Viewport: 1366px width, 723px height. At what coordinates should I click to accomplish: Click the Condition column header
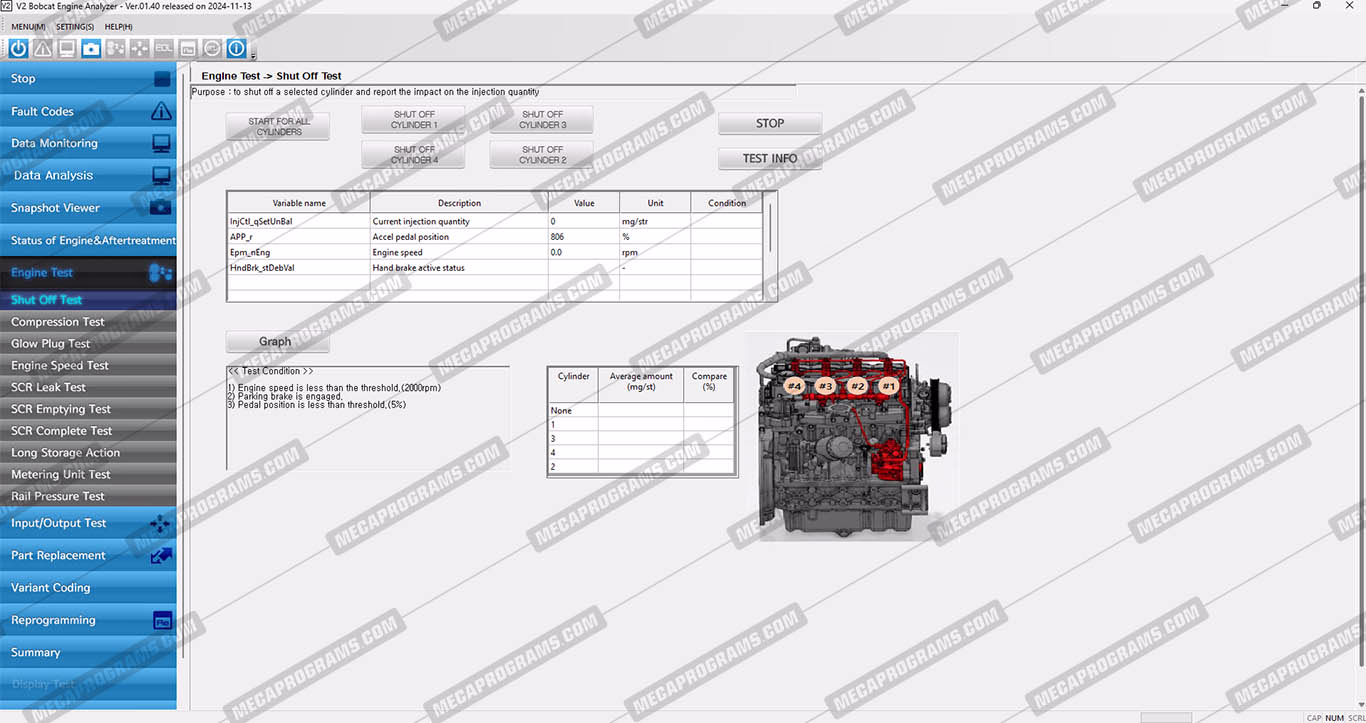tap(727, 203)
